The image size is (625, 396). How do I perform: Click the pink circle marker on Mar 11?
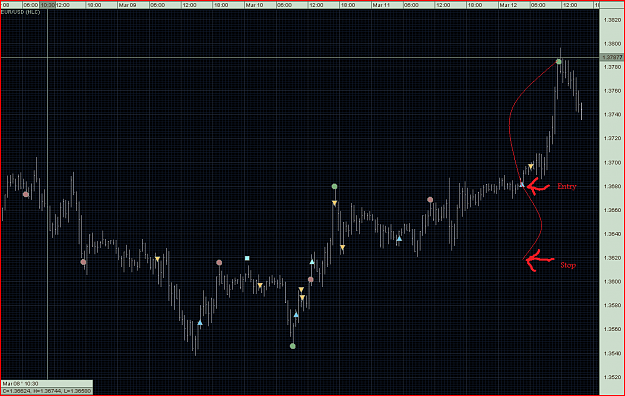pos(430,199)
